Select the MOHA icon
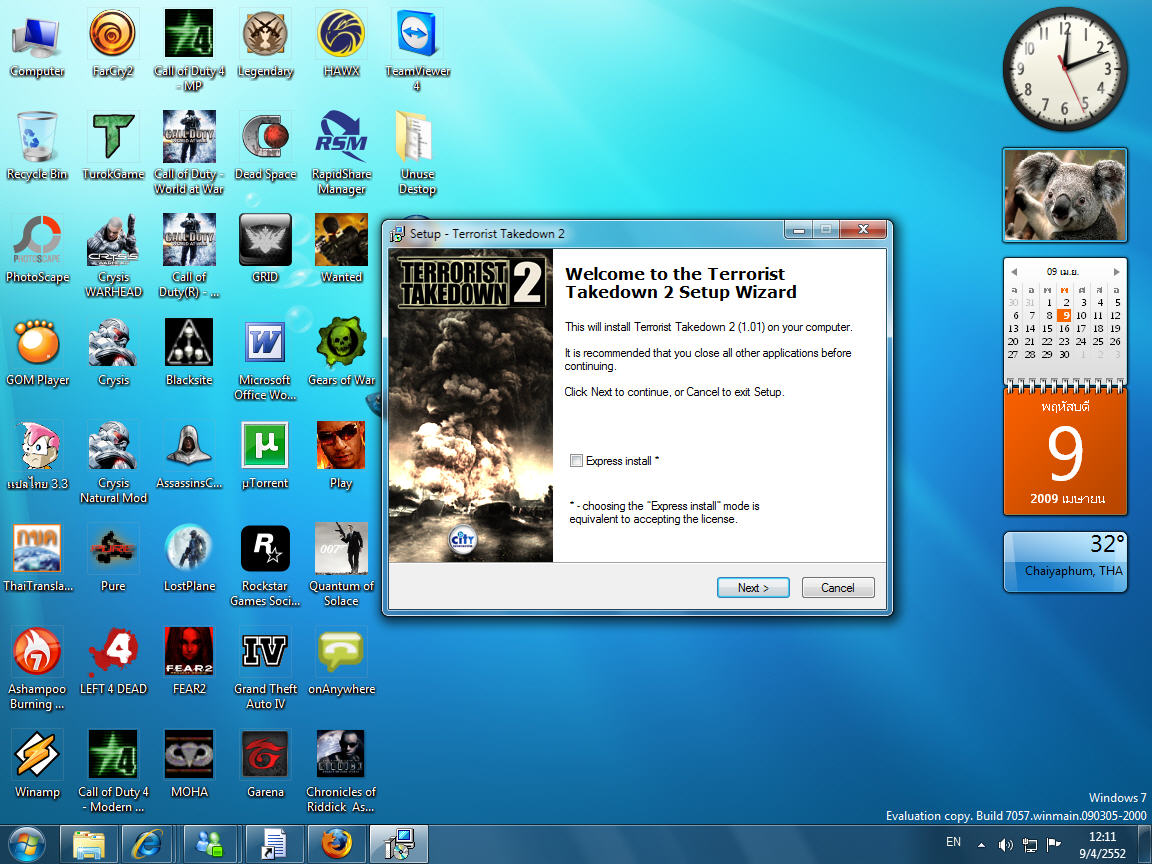 tap(189, 763)
